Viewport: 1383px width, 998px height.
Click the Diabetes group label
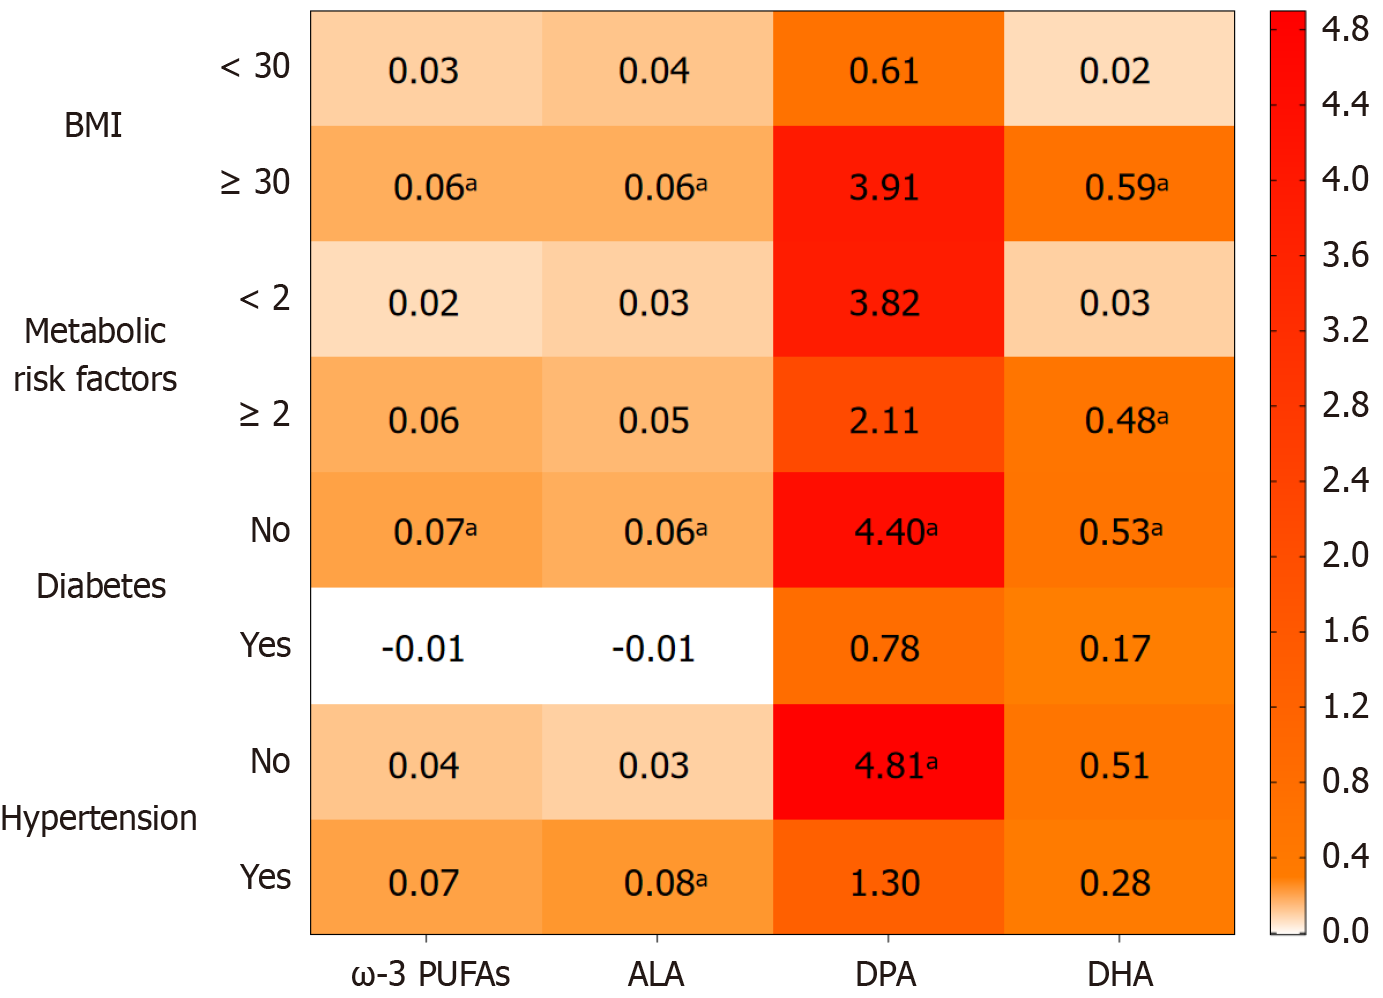coord(101,585)
